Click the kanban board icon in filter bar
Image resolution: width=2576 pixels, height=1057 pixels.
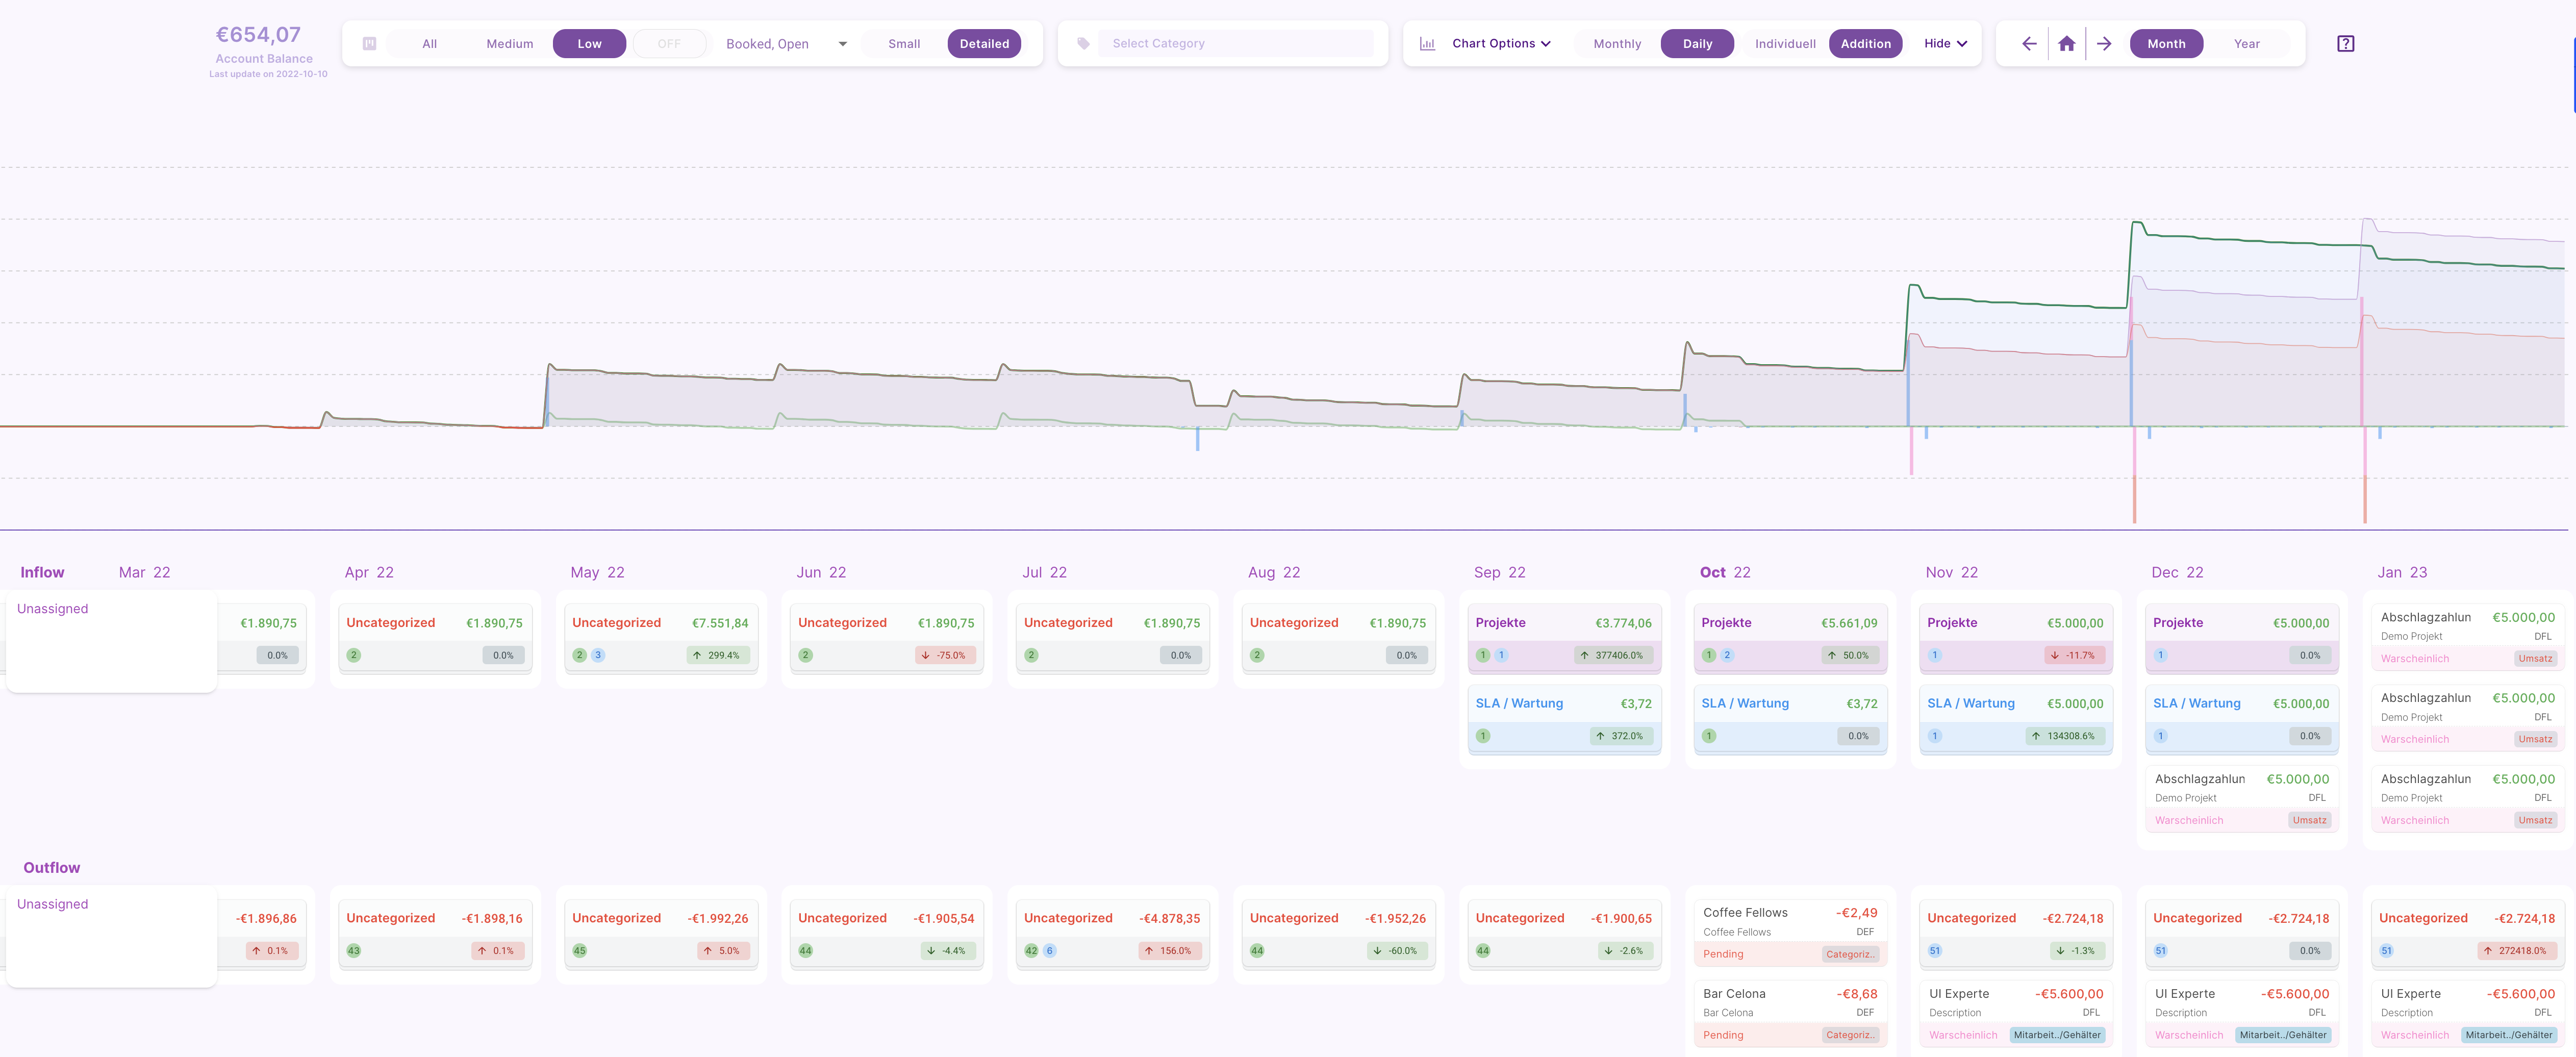(369, 44)
